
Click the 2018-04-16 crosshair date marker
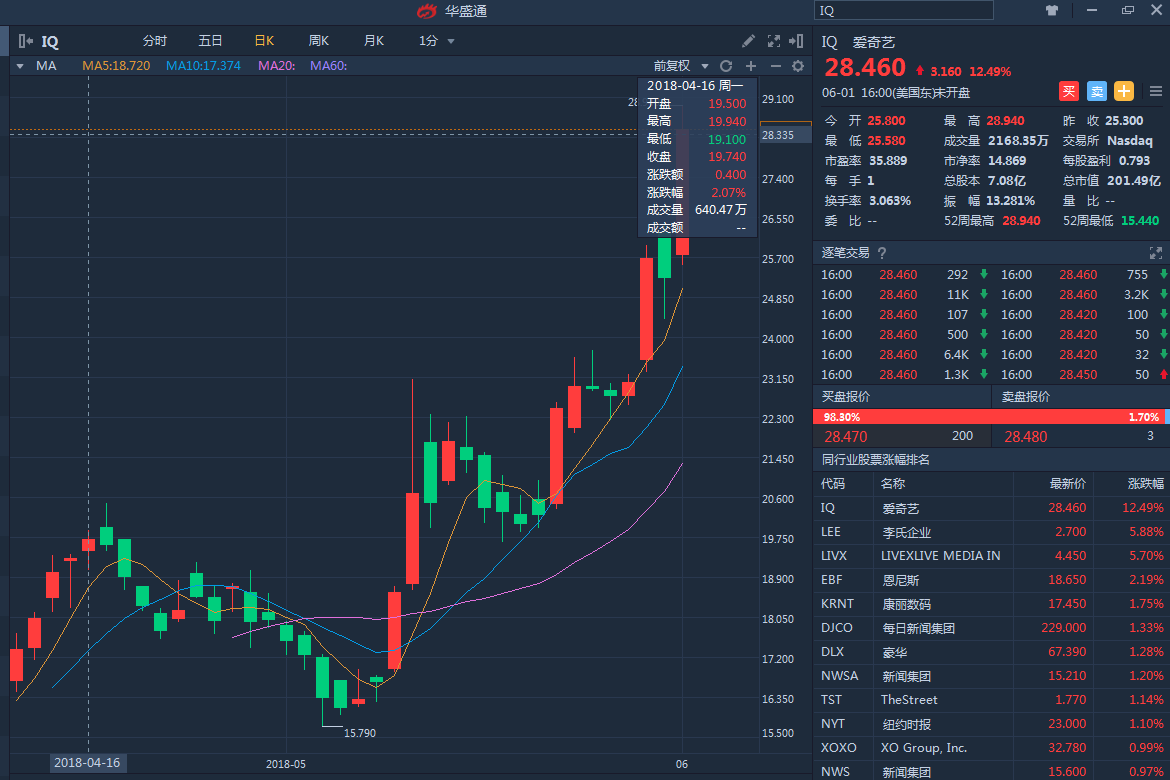click(87, 763)
